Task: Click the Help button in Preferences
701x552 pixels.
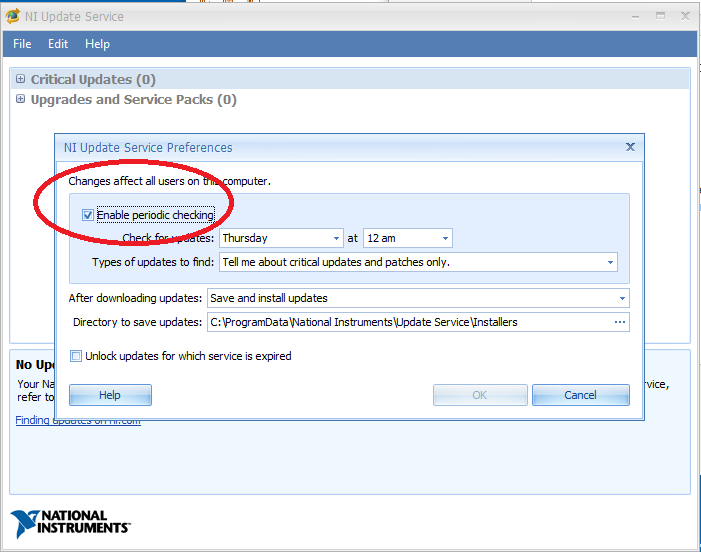Action: click(110, 395)
